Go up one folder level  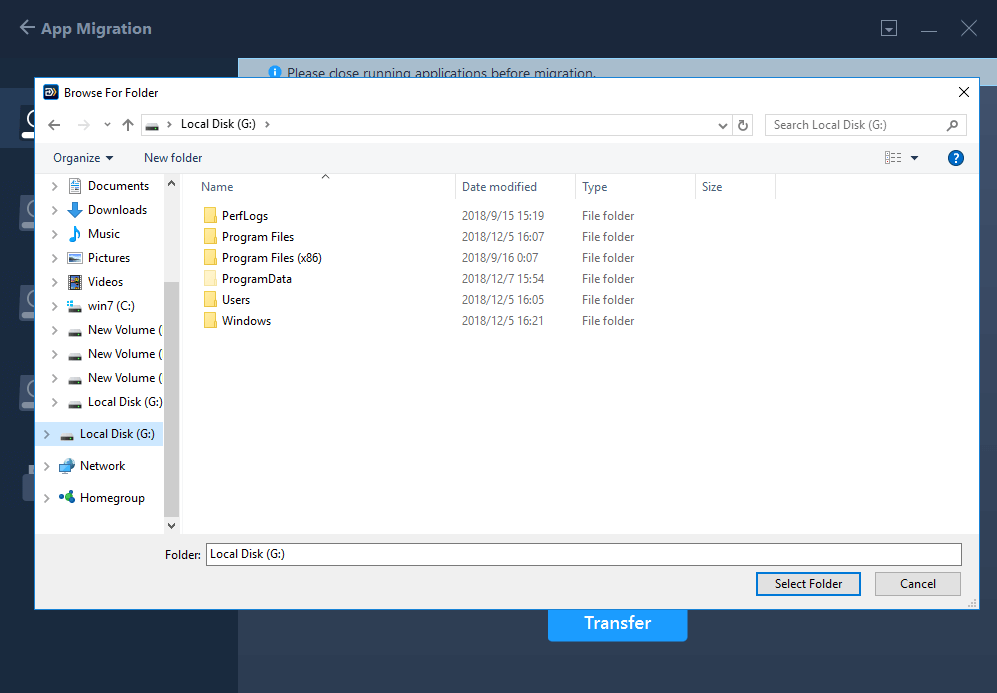tap(128, 125)
